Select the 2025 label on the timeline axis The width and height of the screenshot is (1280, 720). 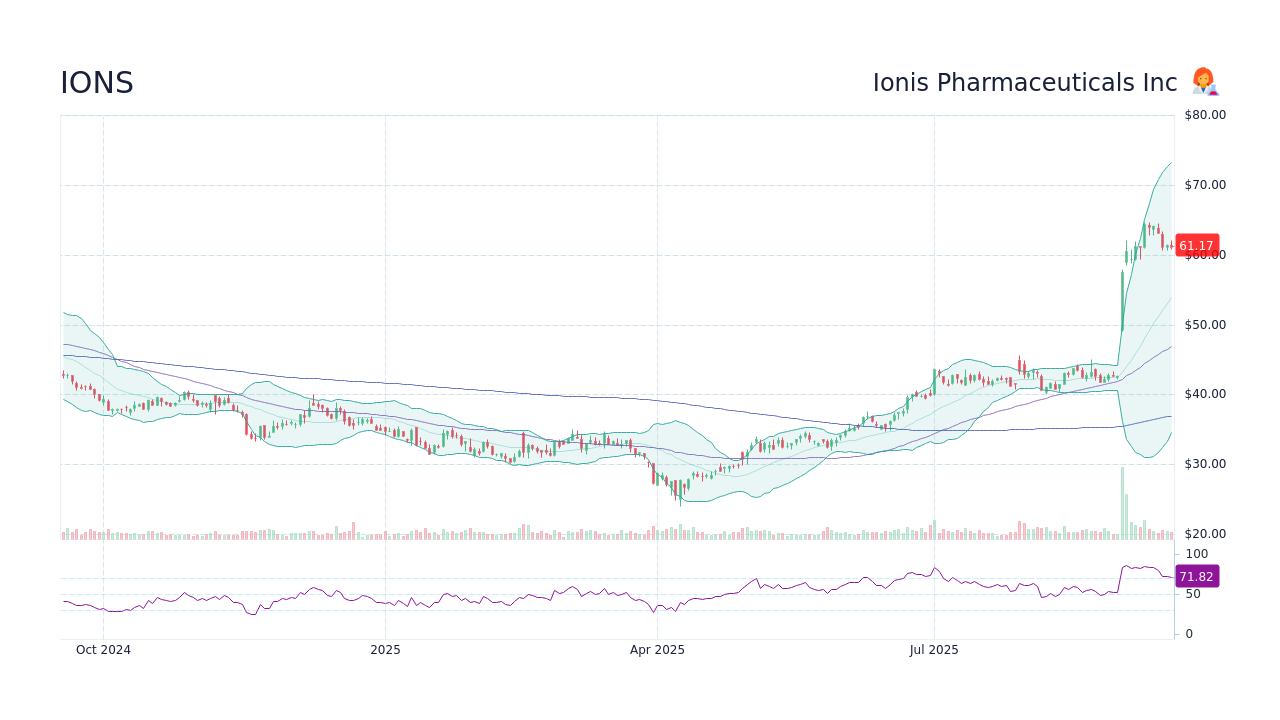(385, 649)
